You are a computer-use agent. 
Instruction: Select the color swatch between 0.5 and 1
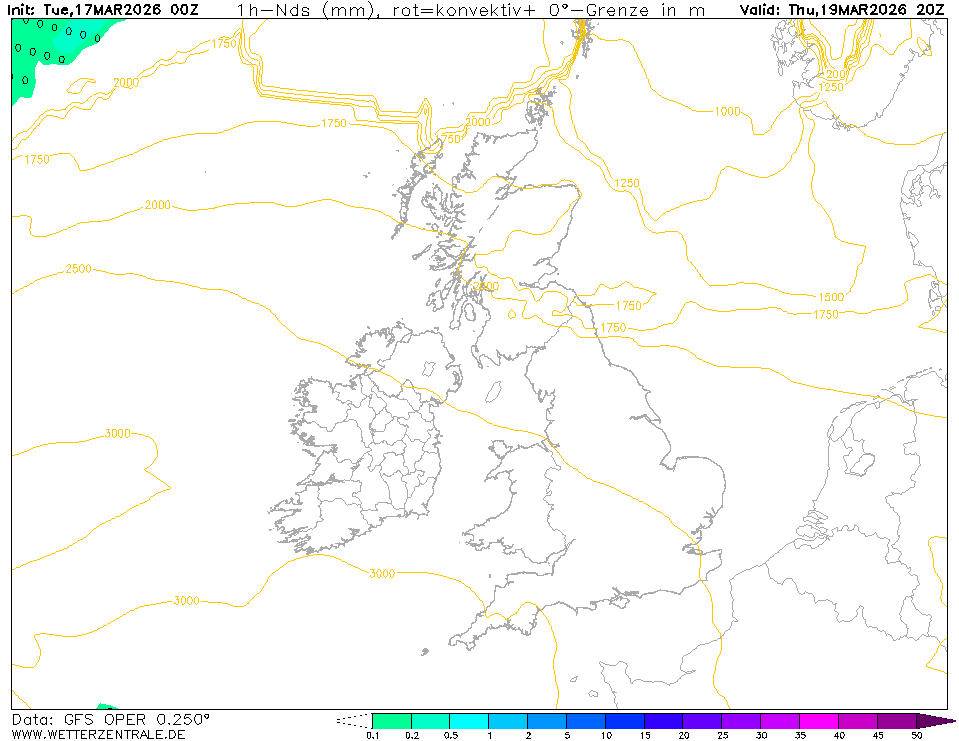click(x=469, y=720)
